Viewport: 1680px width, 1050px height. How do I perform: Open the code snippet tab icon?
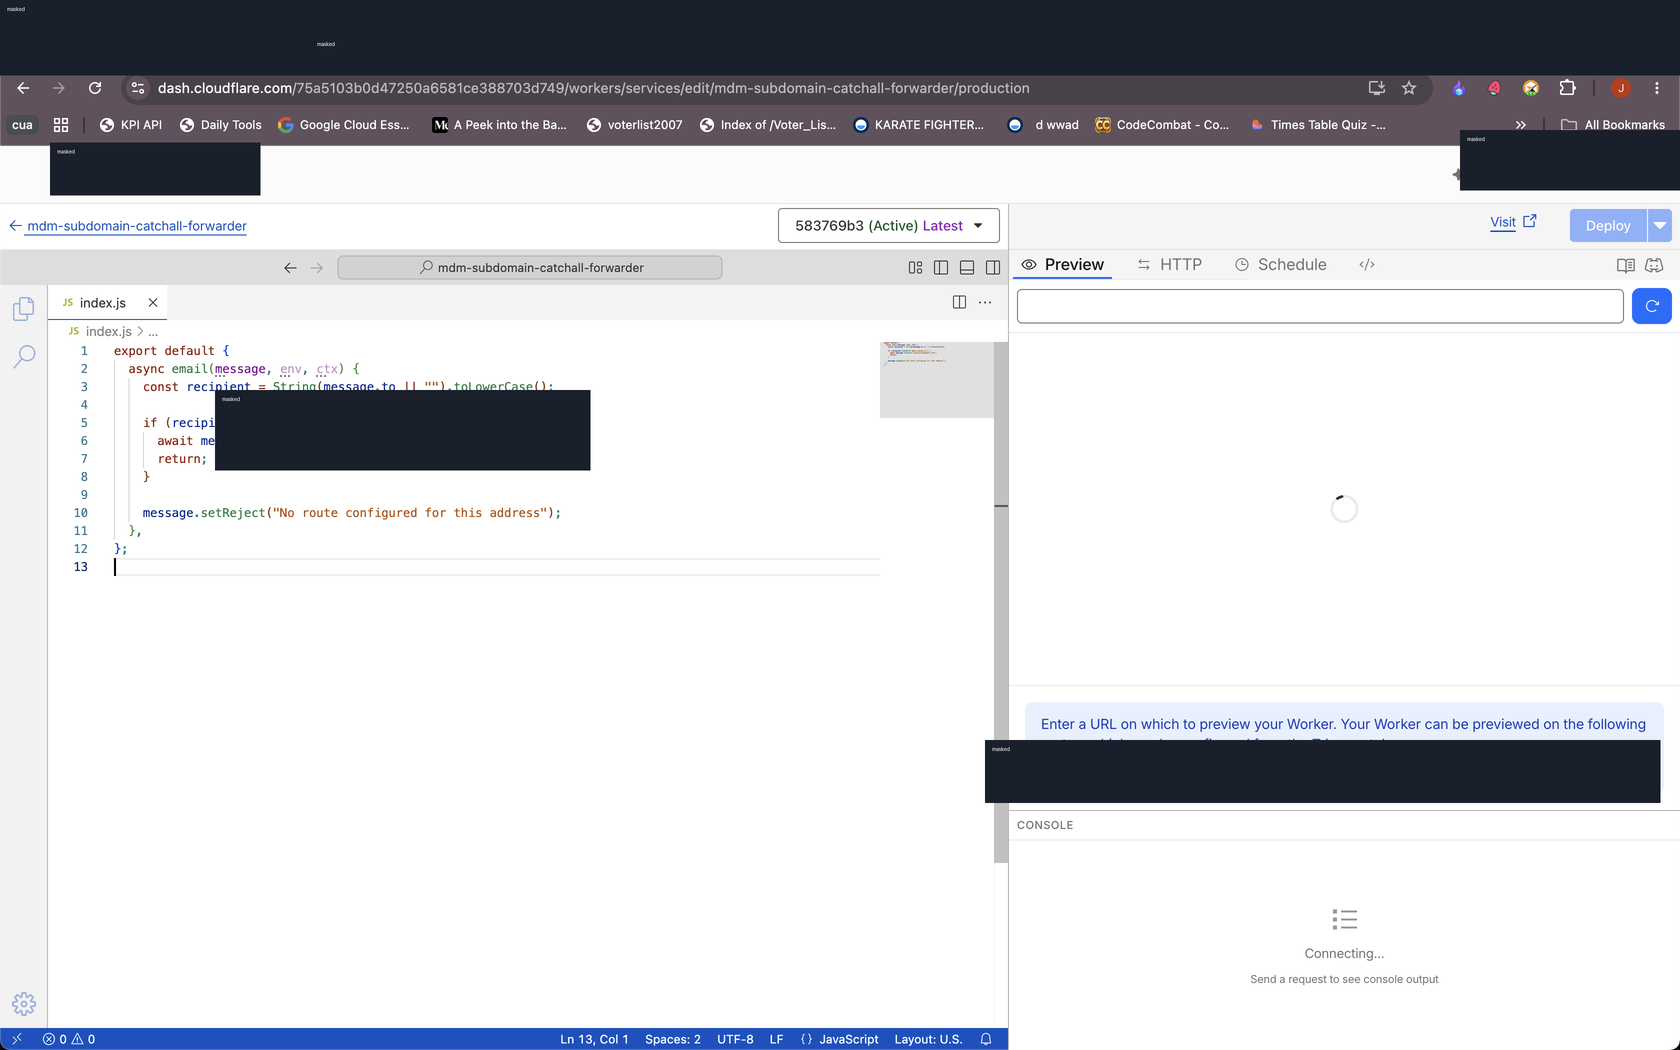[x=1367, y=265]
